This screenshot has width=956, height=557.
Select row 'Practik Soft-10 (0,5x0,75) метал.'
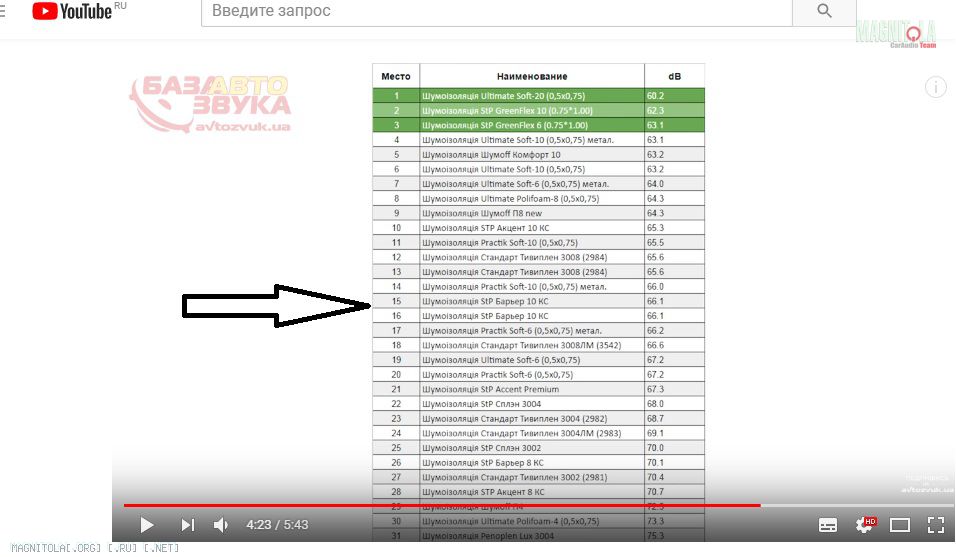point(539,286)
